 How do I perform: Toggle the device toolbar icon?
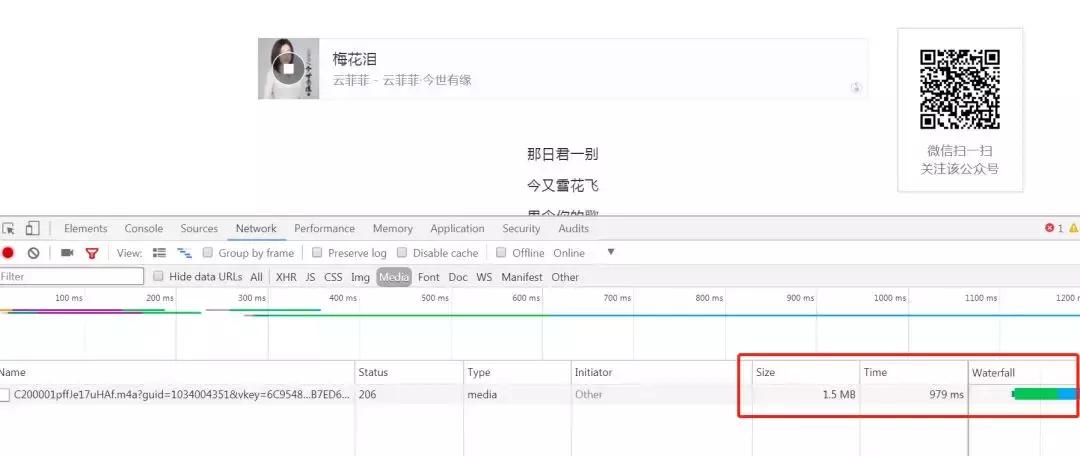pos(32,229)
